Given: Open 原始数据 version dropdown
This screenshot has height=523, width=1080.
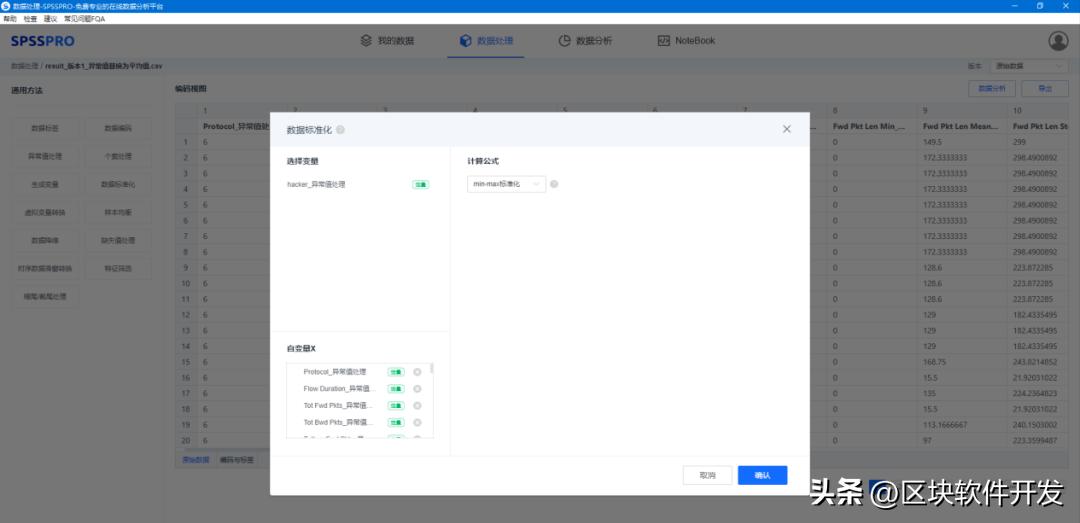Looking at the screenshot, I should click(1029, 66).
